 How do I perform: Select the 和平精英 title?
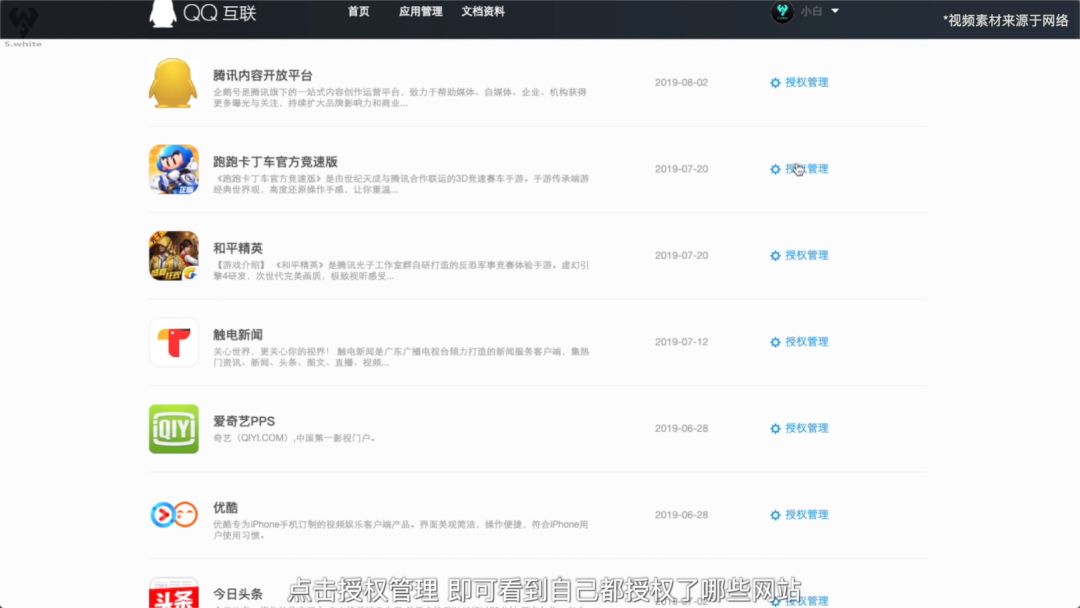pyautogui.click(x=238, y=249)
